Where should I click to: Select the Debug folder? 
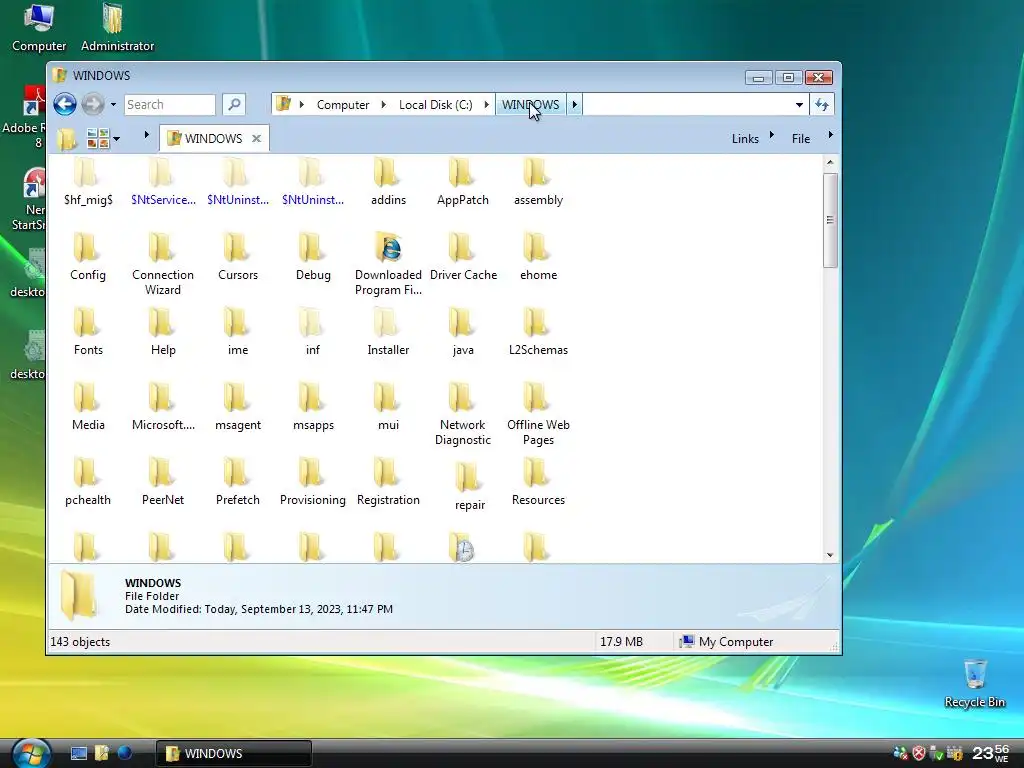tap(313, 257)
